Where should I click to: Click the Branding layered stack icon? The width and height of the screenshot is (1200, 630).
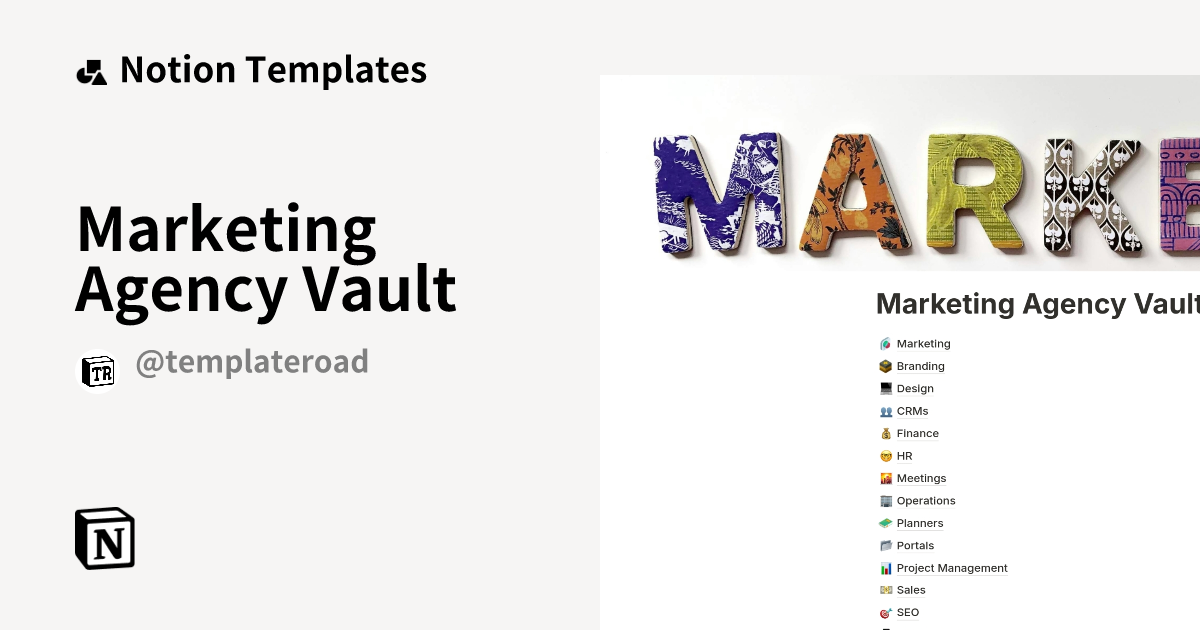pos(885,366)
